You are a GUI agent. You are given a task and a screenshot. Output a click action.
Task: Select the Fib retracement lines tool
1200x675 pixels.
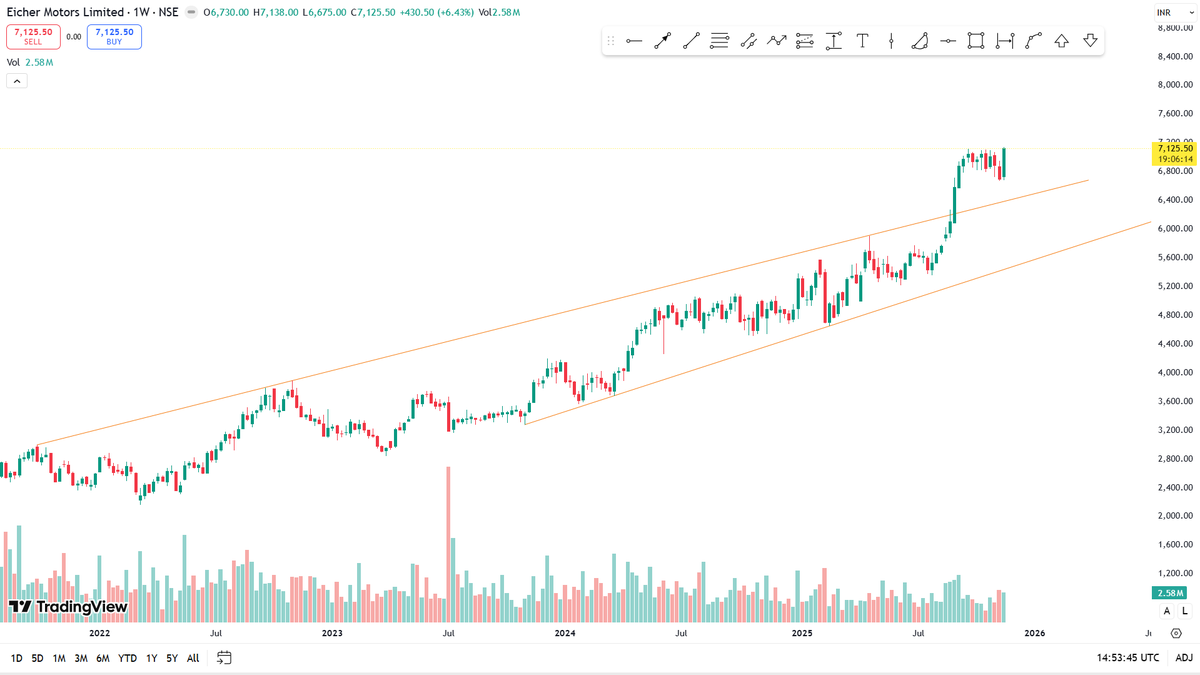[719, 41]
